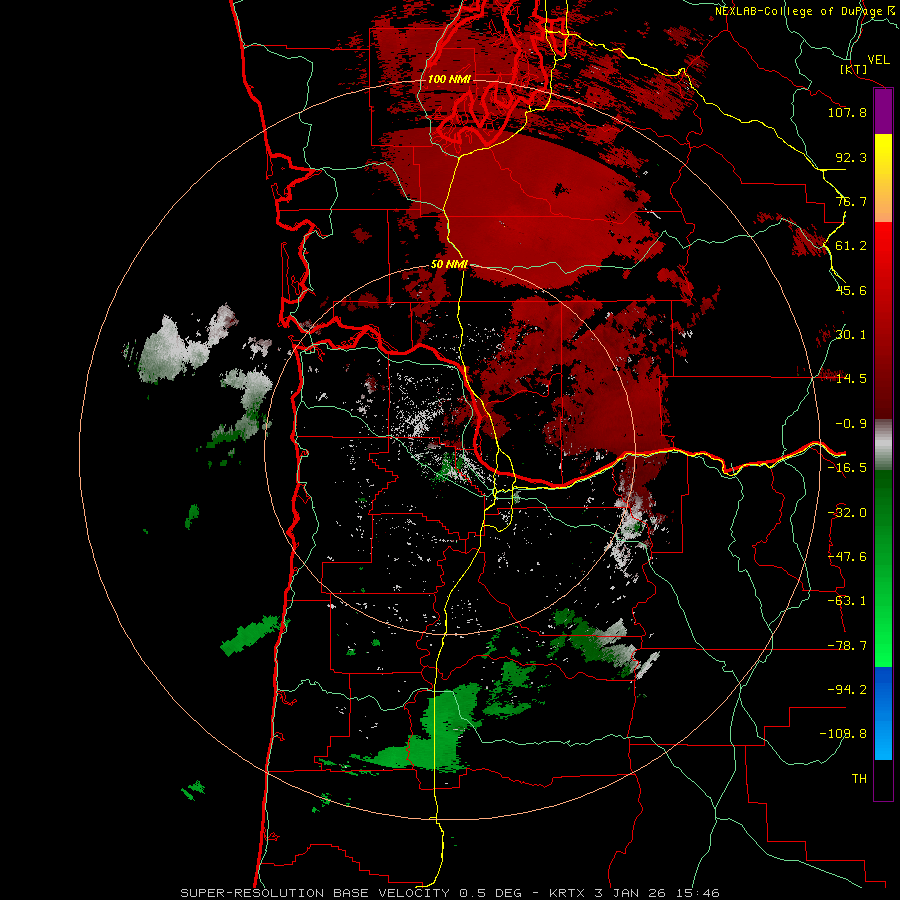The width and height of the screenshot is (900, 900).
Task: Click the 45.6 velocity scale value
Action: coord(851,290)
